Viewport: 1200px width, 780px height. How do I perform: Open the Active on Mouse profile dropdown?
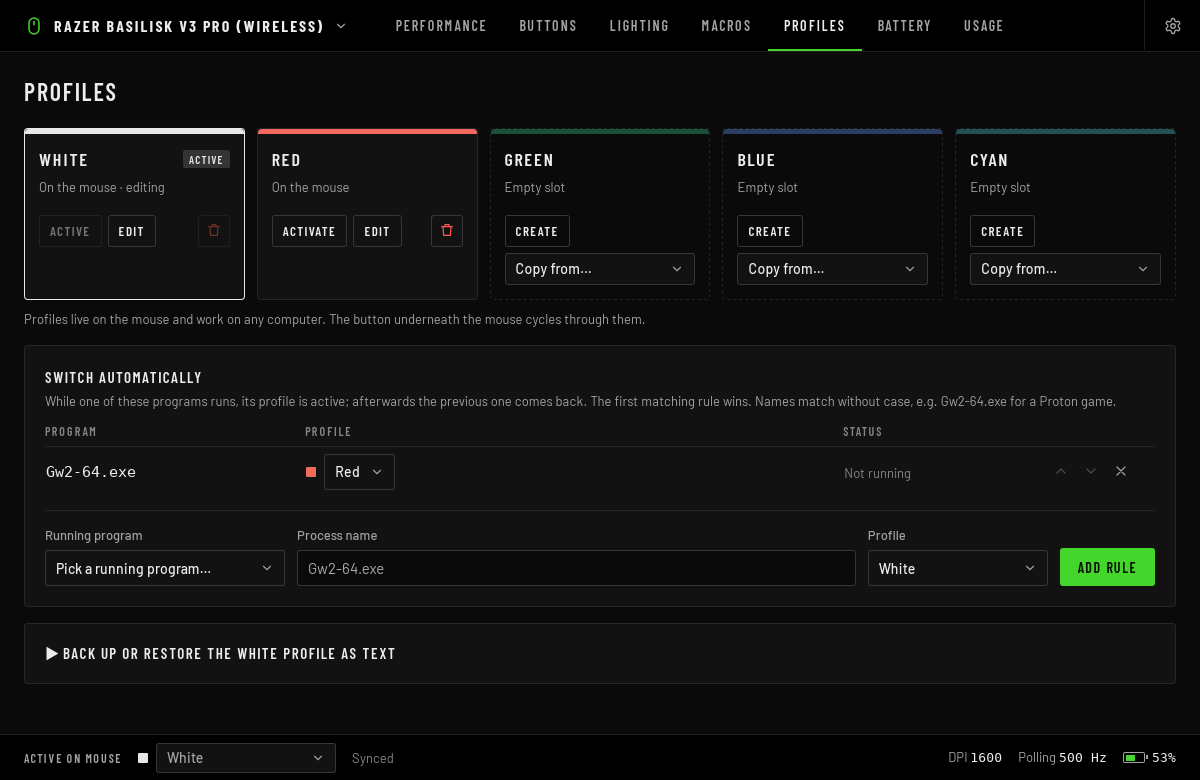click(x=246, y=758)
